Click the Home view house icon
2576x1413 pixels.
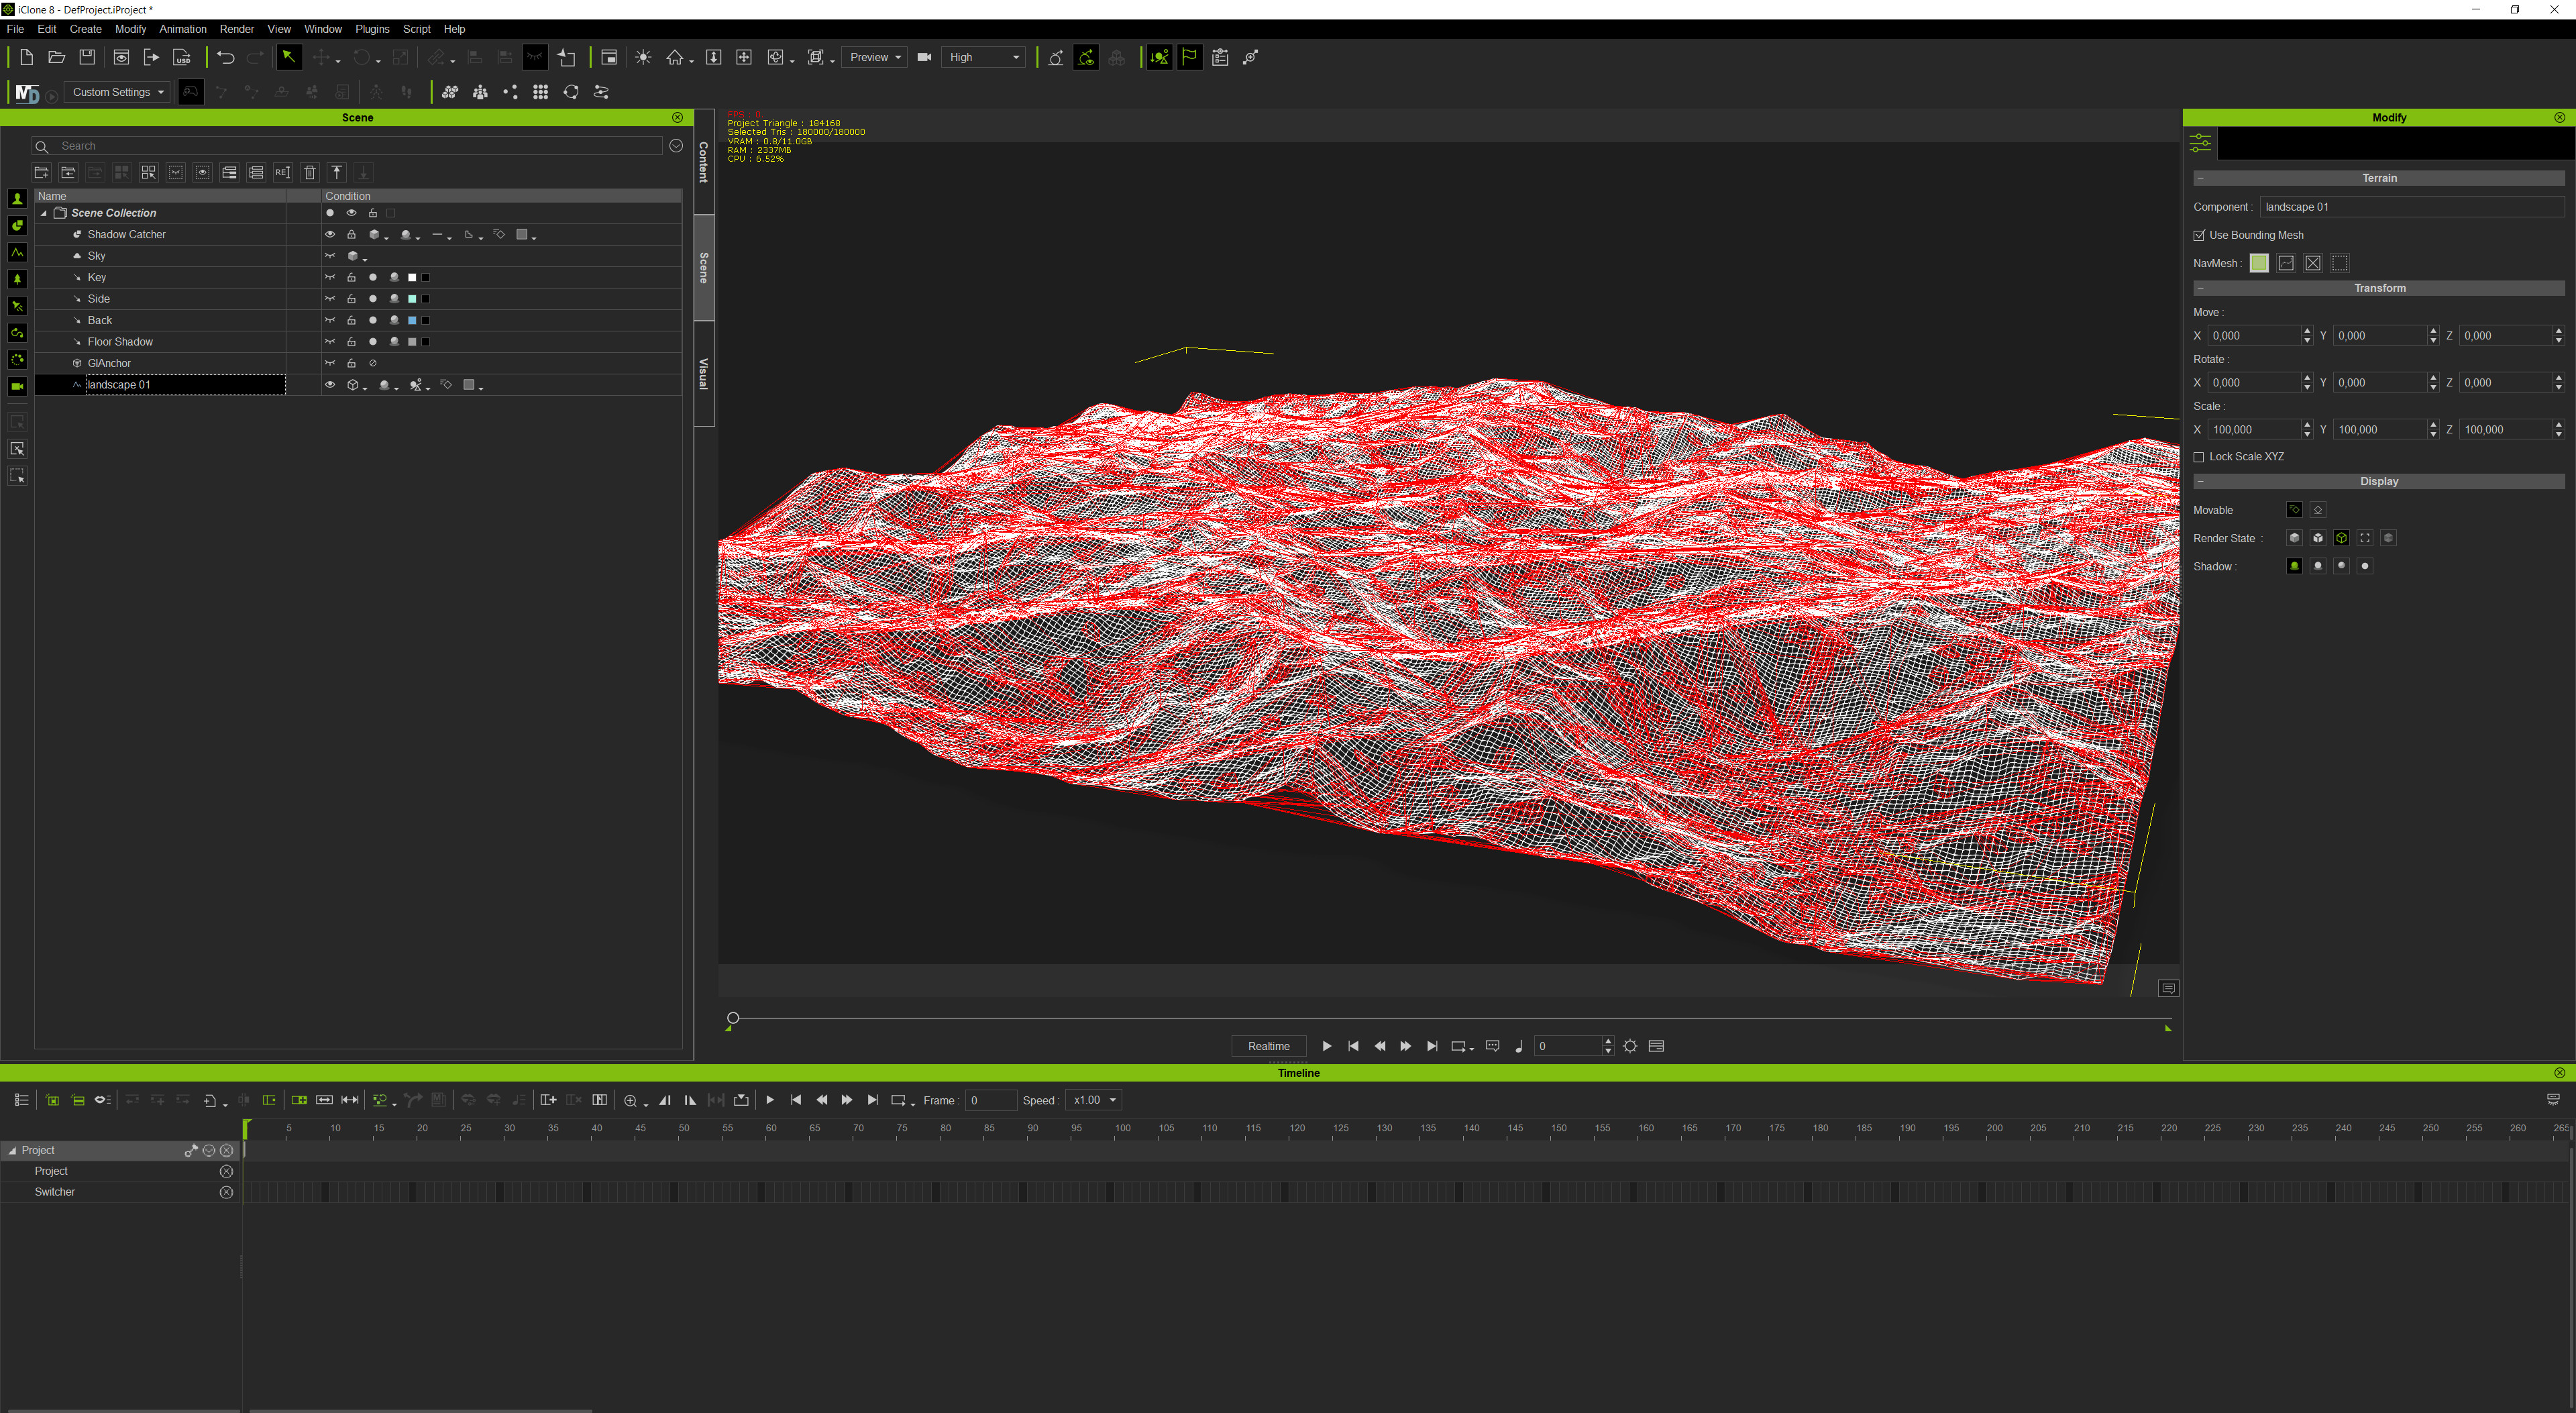point(675,57)
